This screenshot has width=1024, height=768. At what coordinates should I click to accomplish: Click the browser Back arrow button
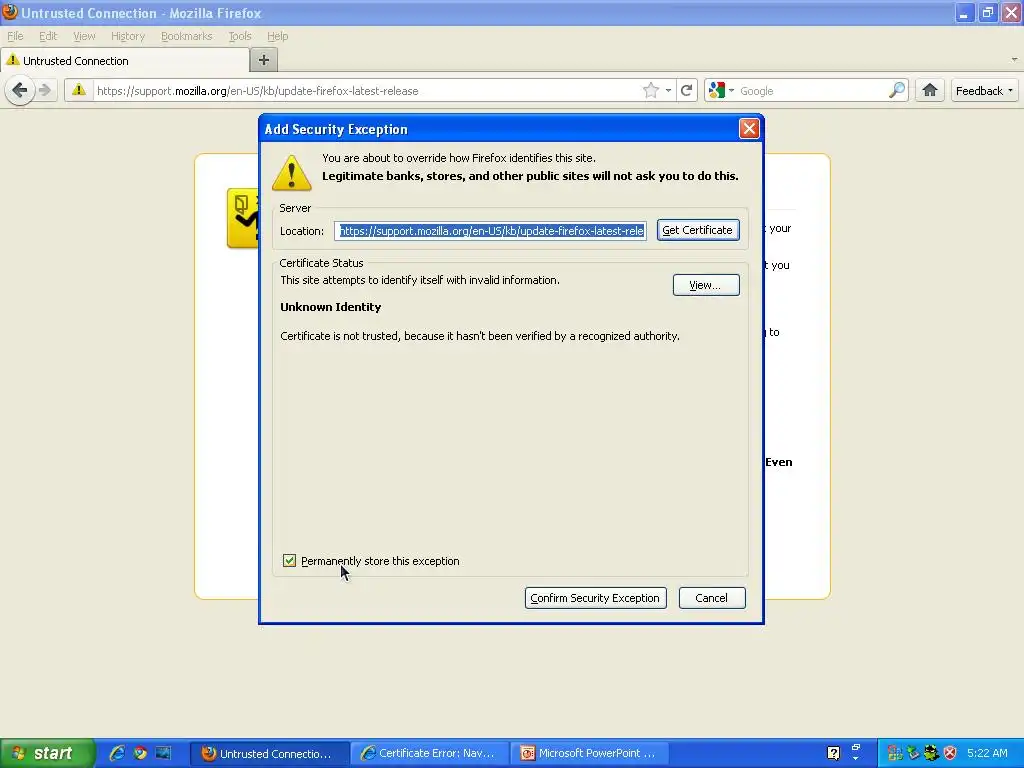point(20,90)
